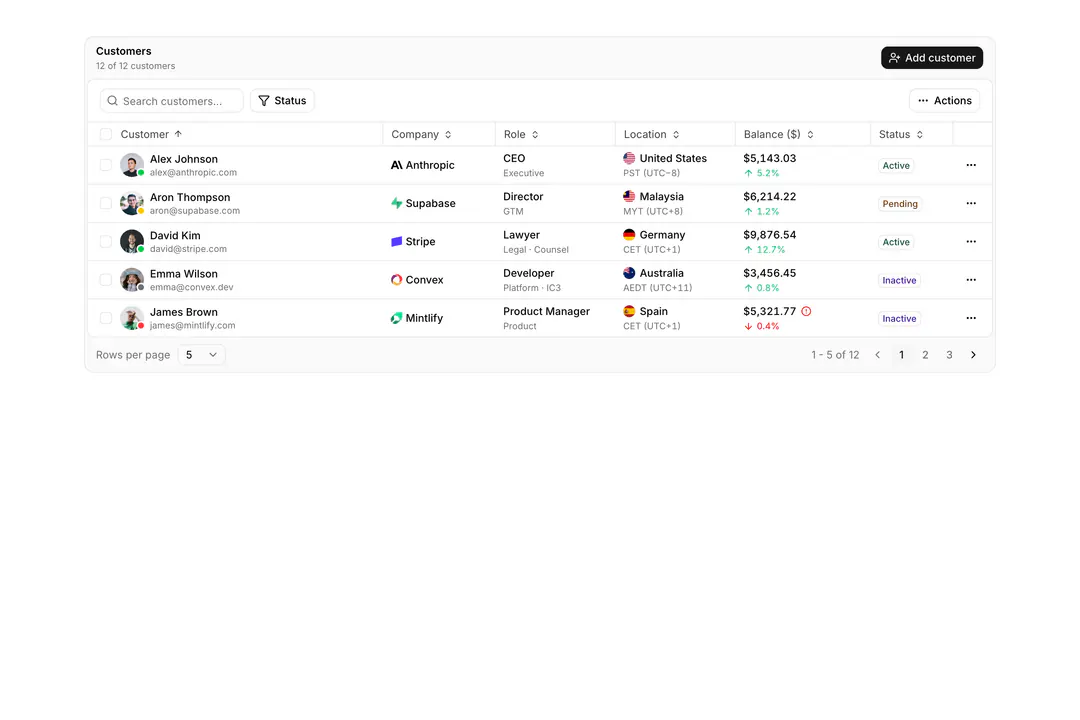Open the row menu for Aron Thompson
The height and width of the screenshot is (720, 1080).
(x=970, y=203)
